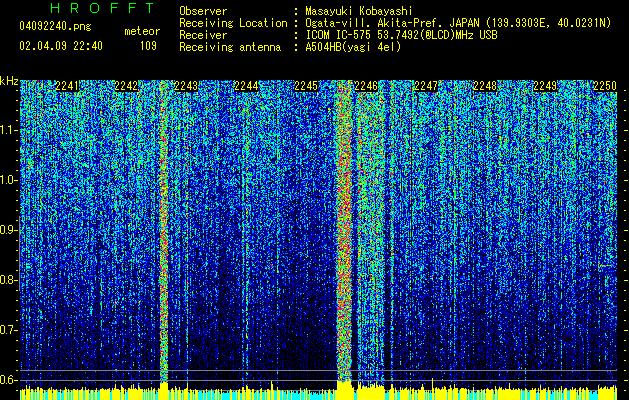Click the Receiver label

pyautogui.click(x=203, y=35)
